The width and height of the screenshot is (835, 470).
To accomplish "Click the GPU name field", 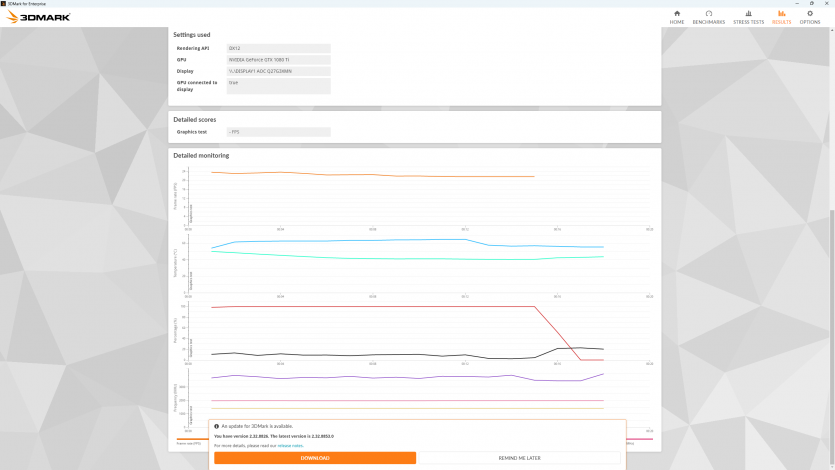I will coord(278,60).
